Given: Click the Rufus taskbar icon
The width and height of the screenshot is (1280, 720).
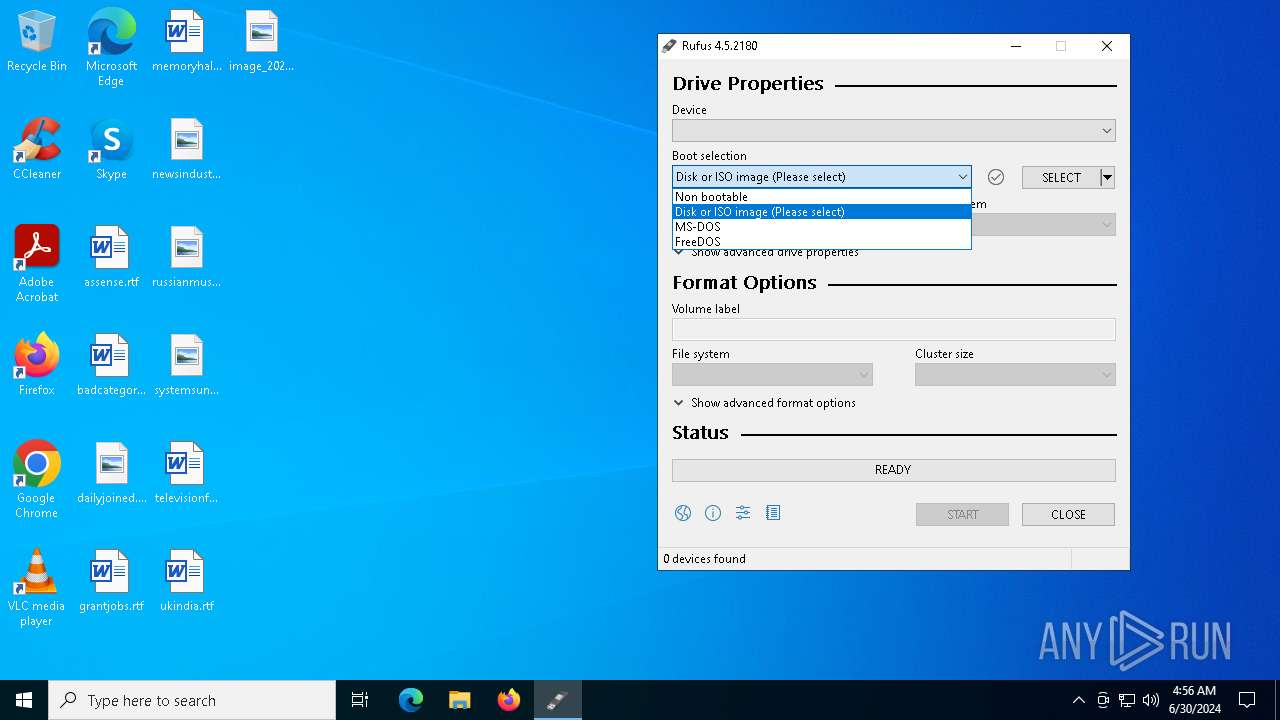Looking at the screenshot, I should coord(558,700).
